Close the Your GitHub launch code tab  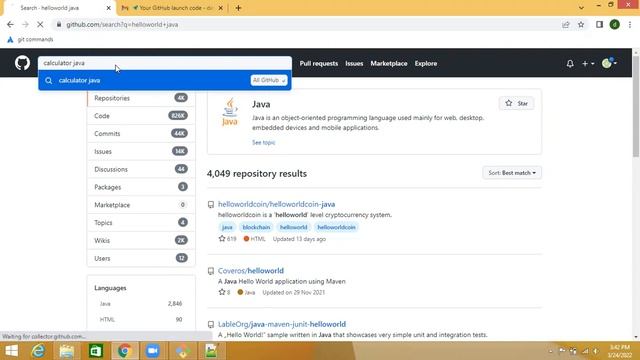[x=220, y=8]
